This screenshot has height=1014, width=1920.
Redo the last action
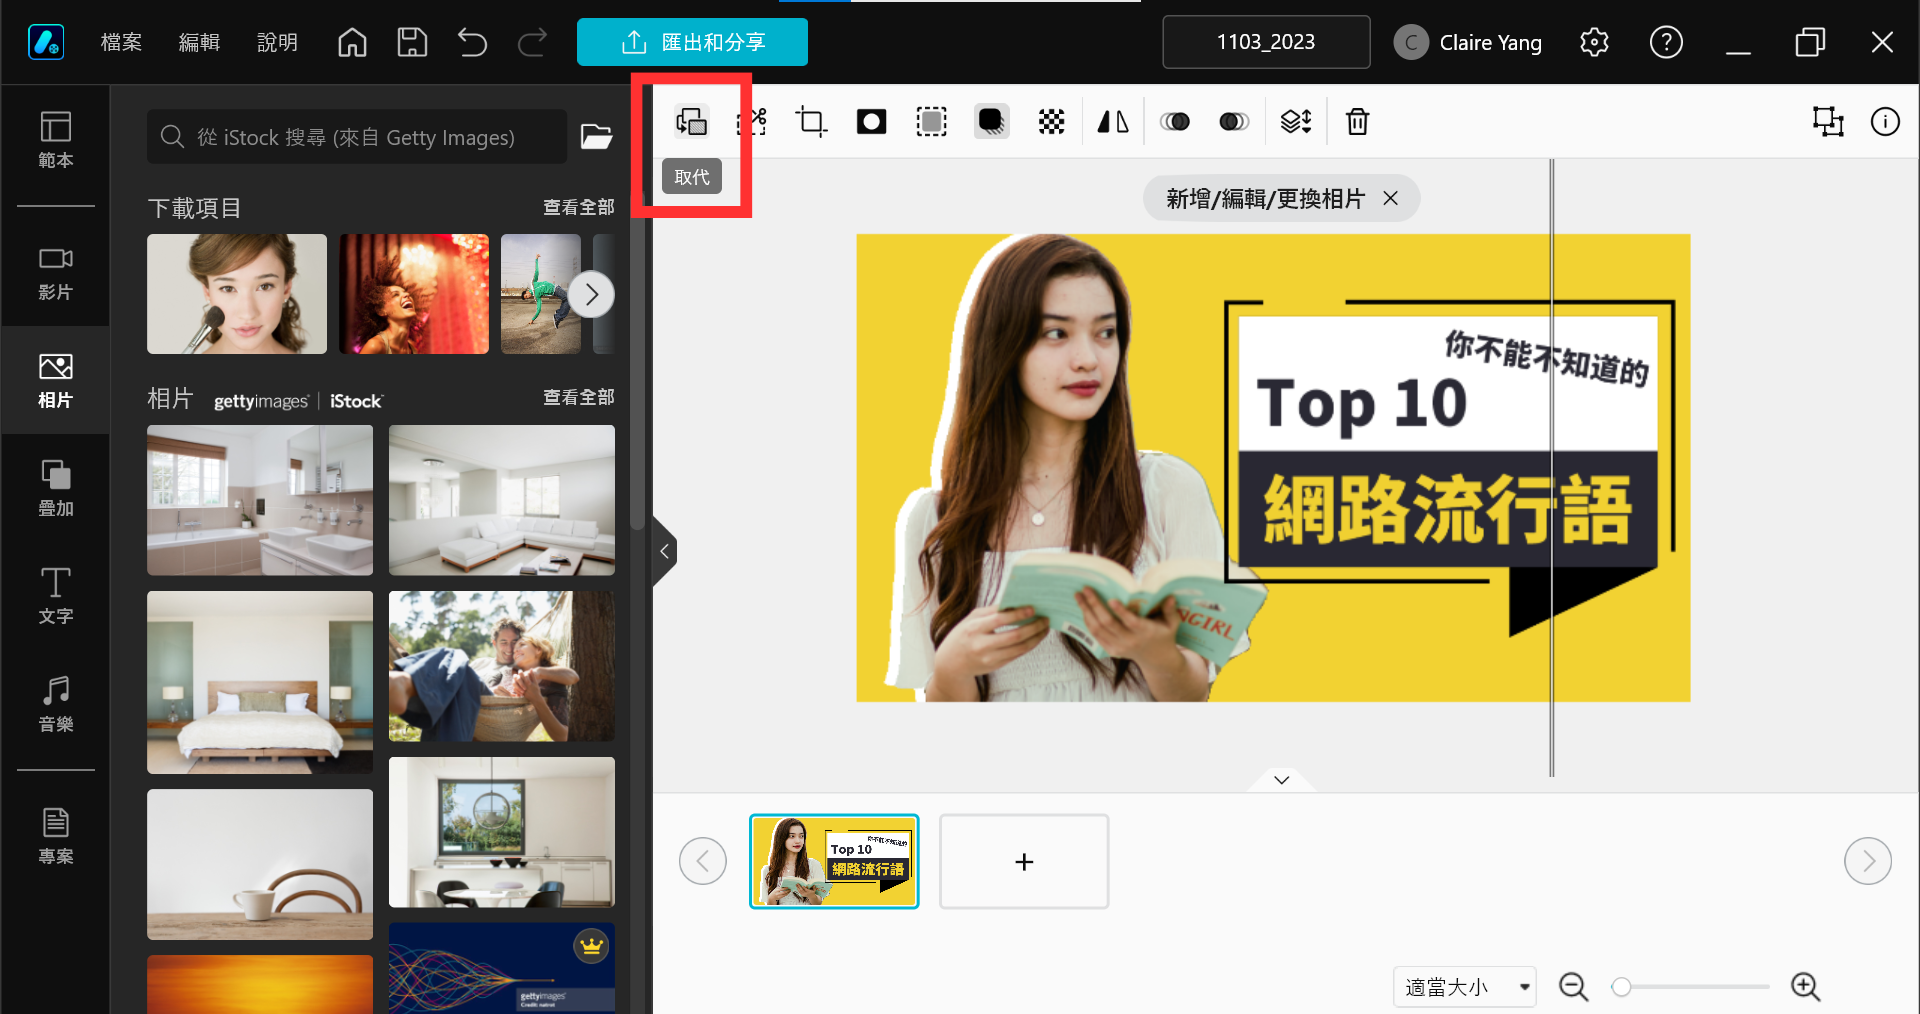coord(532,42)
